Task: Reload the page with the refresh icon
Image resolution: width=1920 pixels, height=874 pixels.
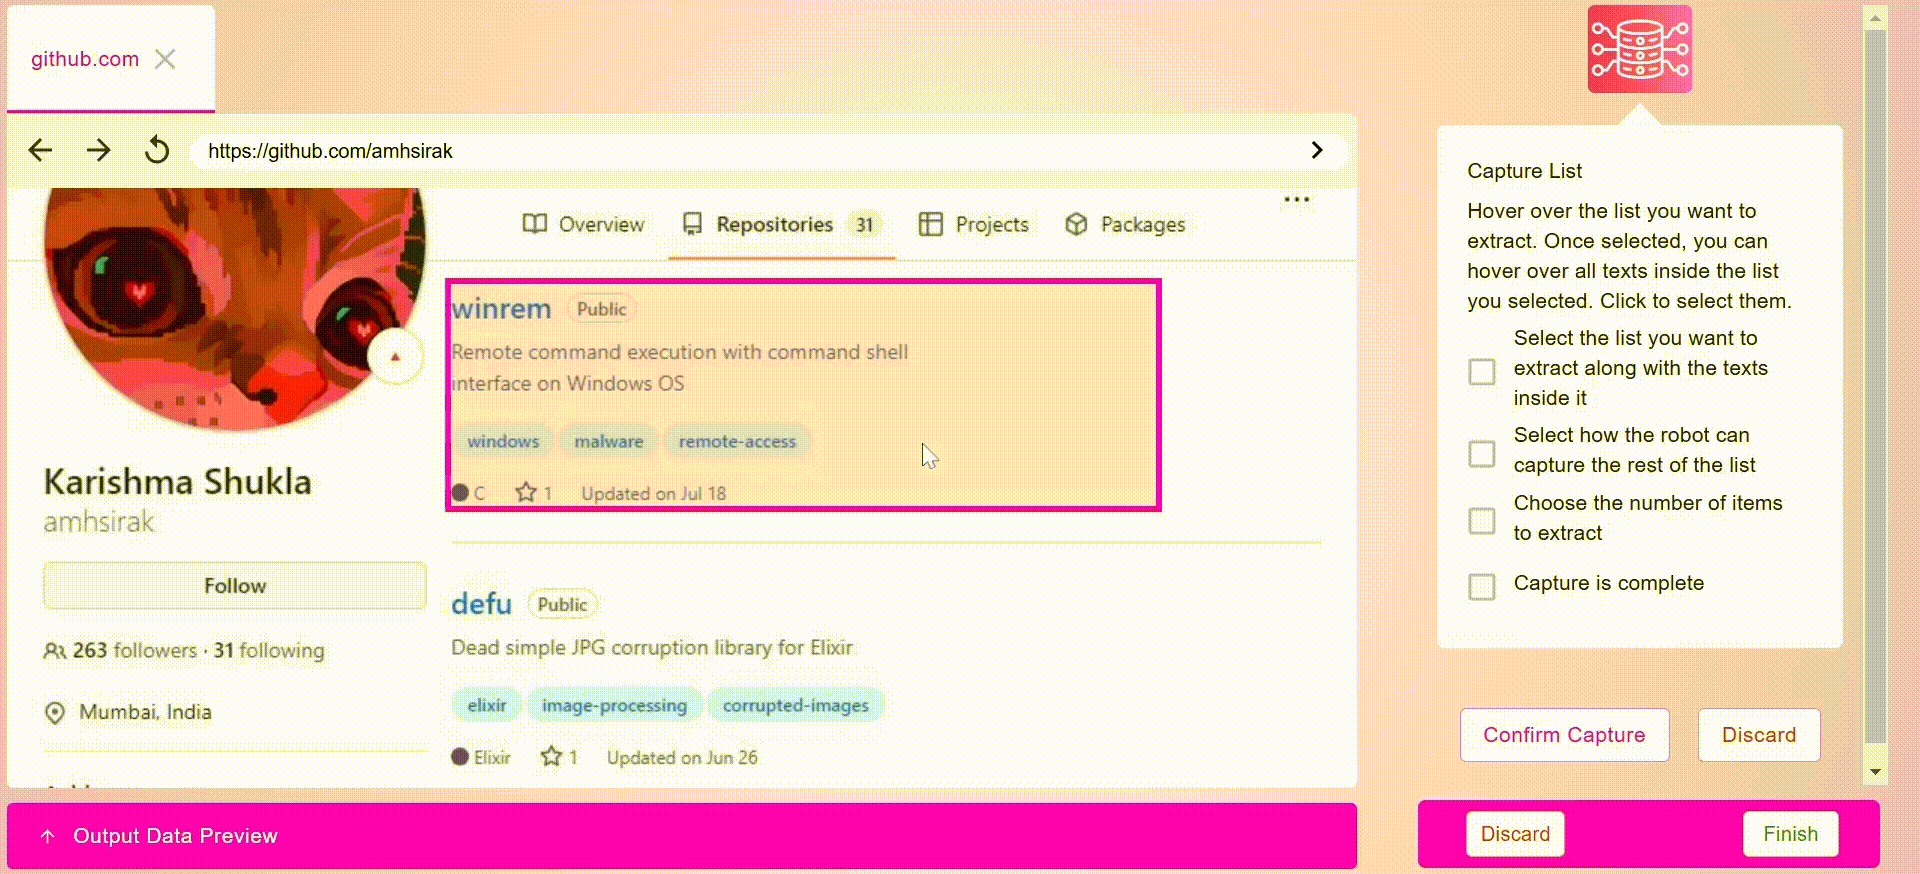Action: point(157,151)
